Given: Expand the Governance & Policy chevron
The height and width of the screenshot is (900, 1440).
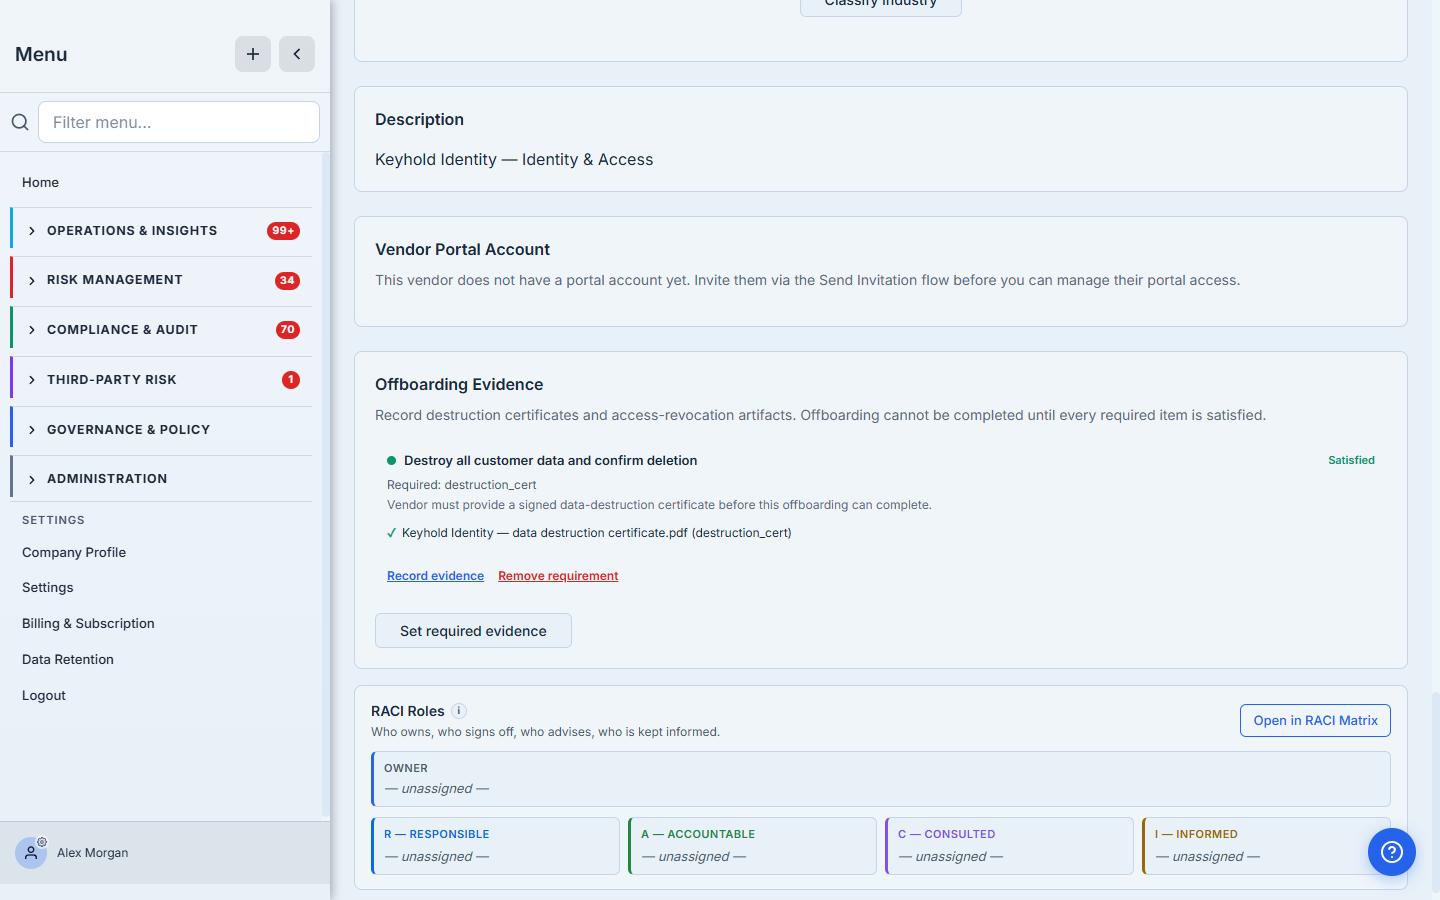Looking at the screenshot, I should tap(32, 430).
